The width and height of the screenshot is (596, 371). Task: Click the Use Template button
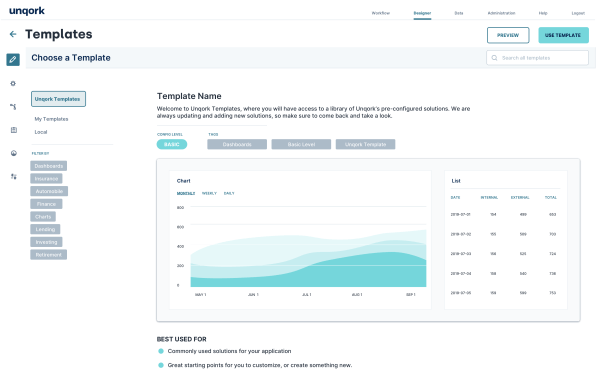pyautogui.click(x=563, y=35)
